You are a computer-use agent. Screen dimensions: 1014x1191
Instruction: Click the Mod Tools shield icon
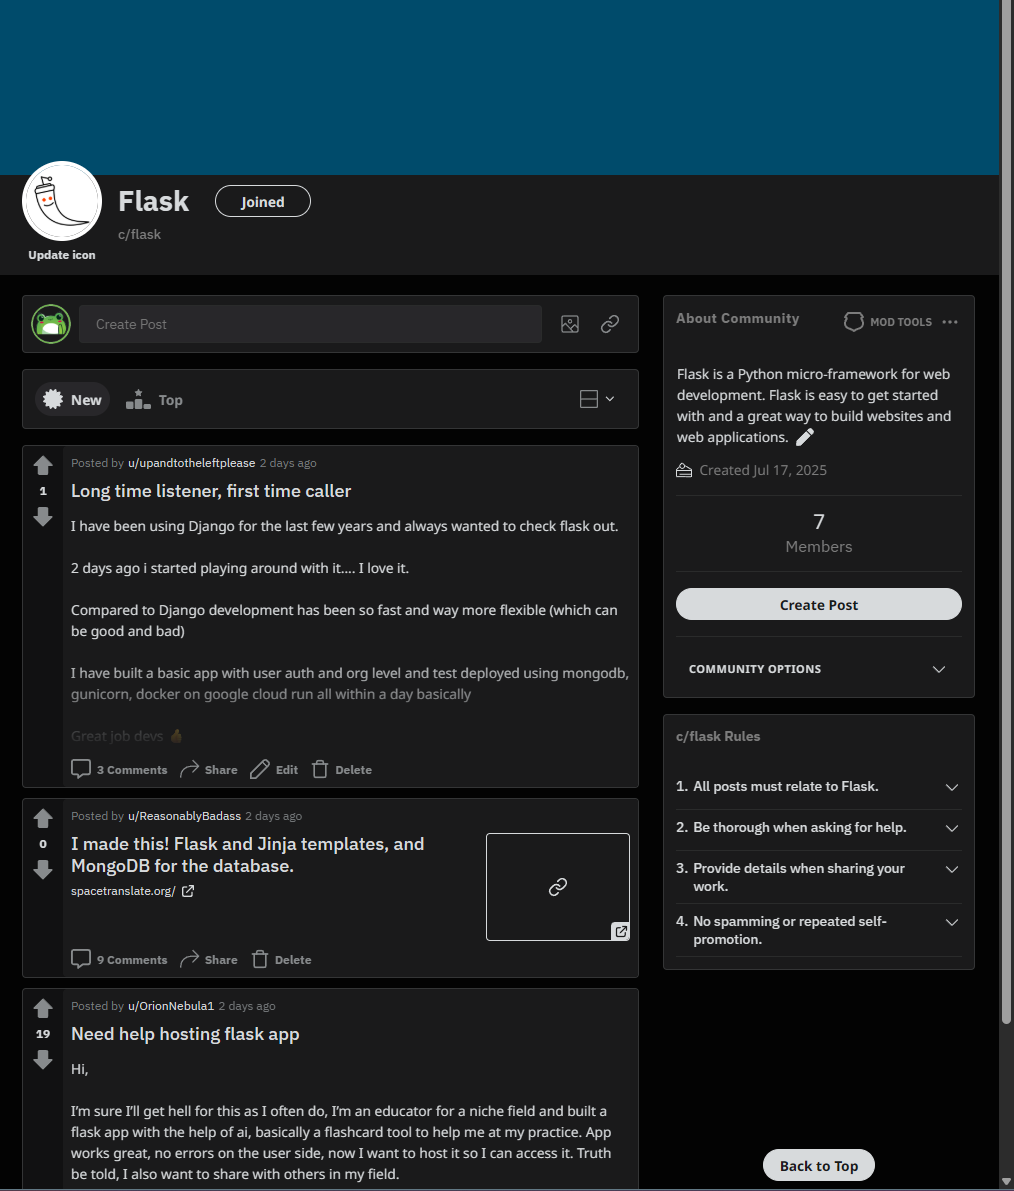tap(854, 322)
